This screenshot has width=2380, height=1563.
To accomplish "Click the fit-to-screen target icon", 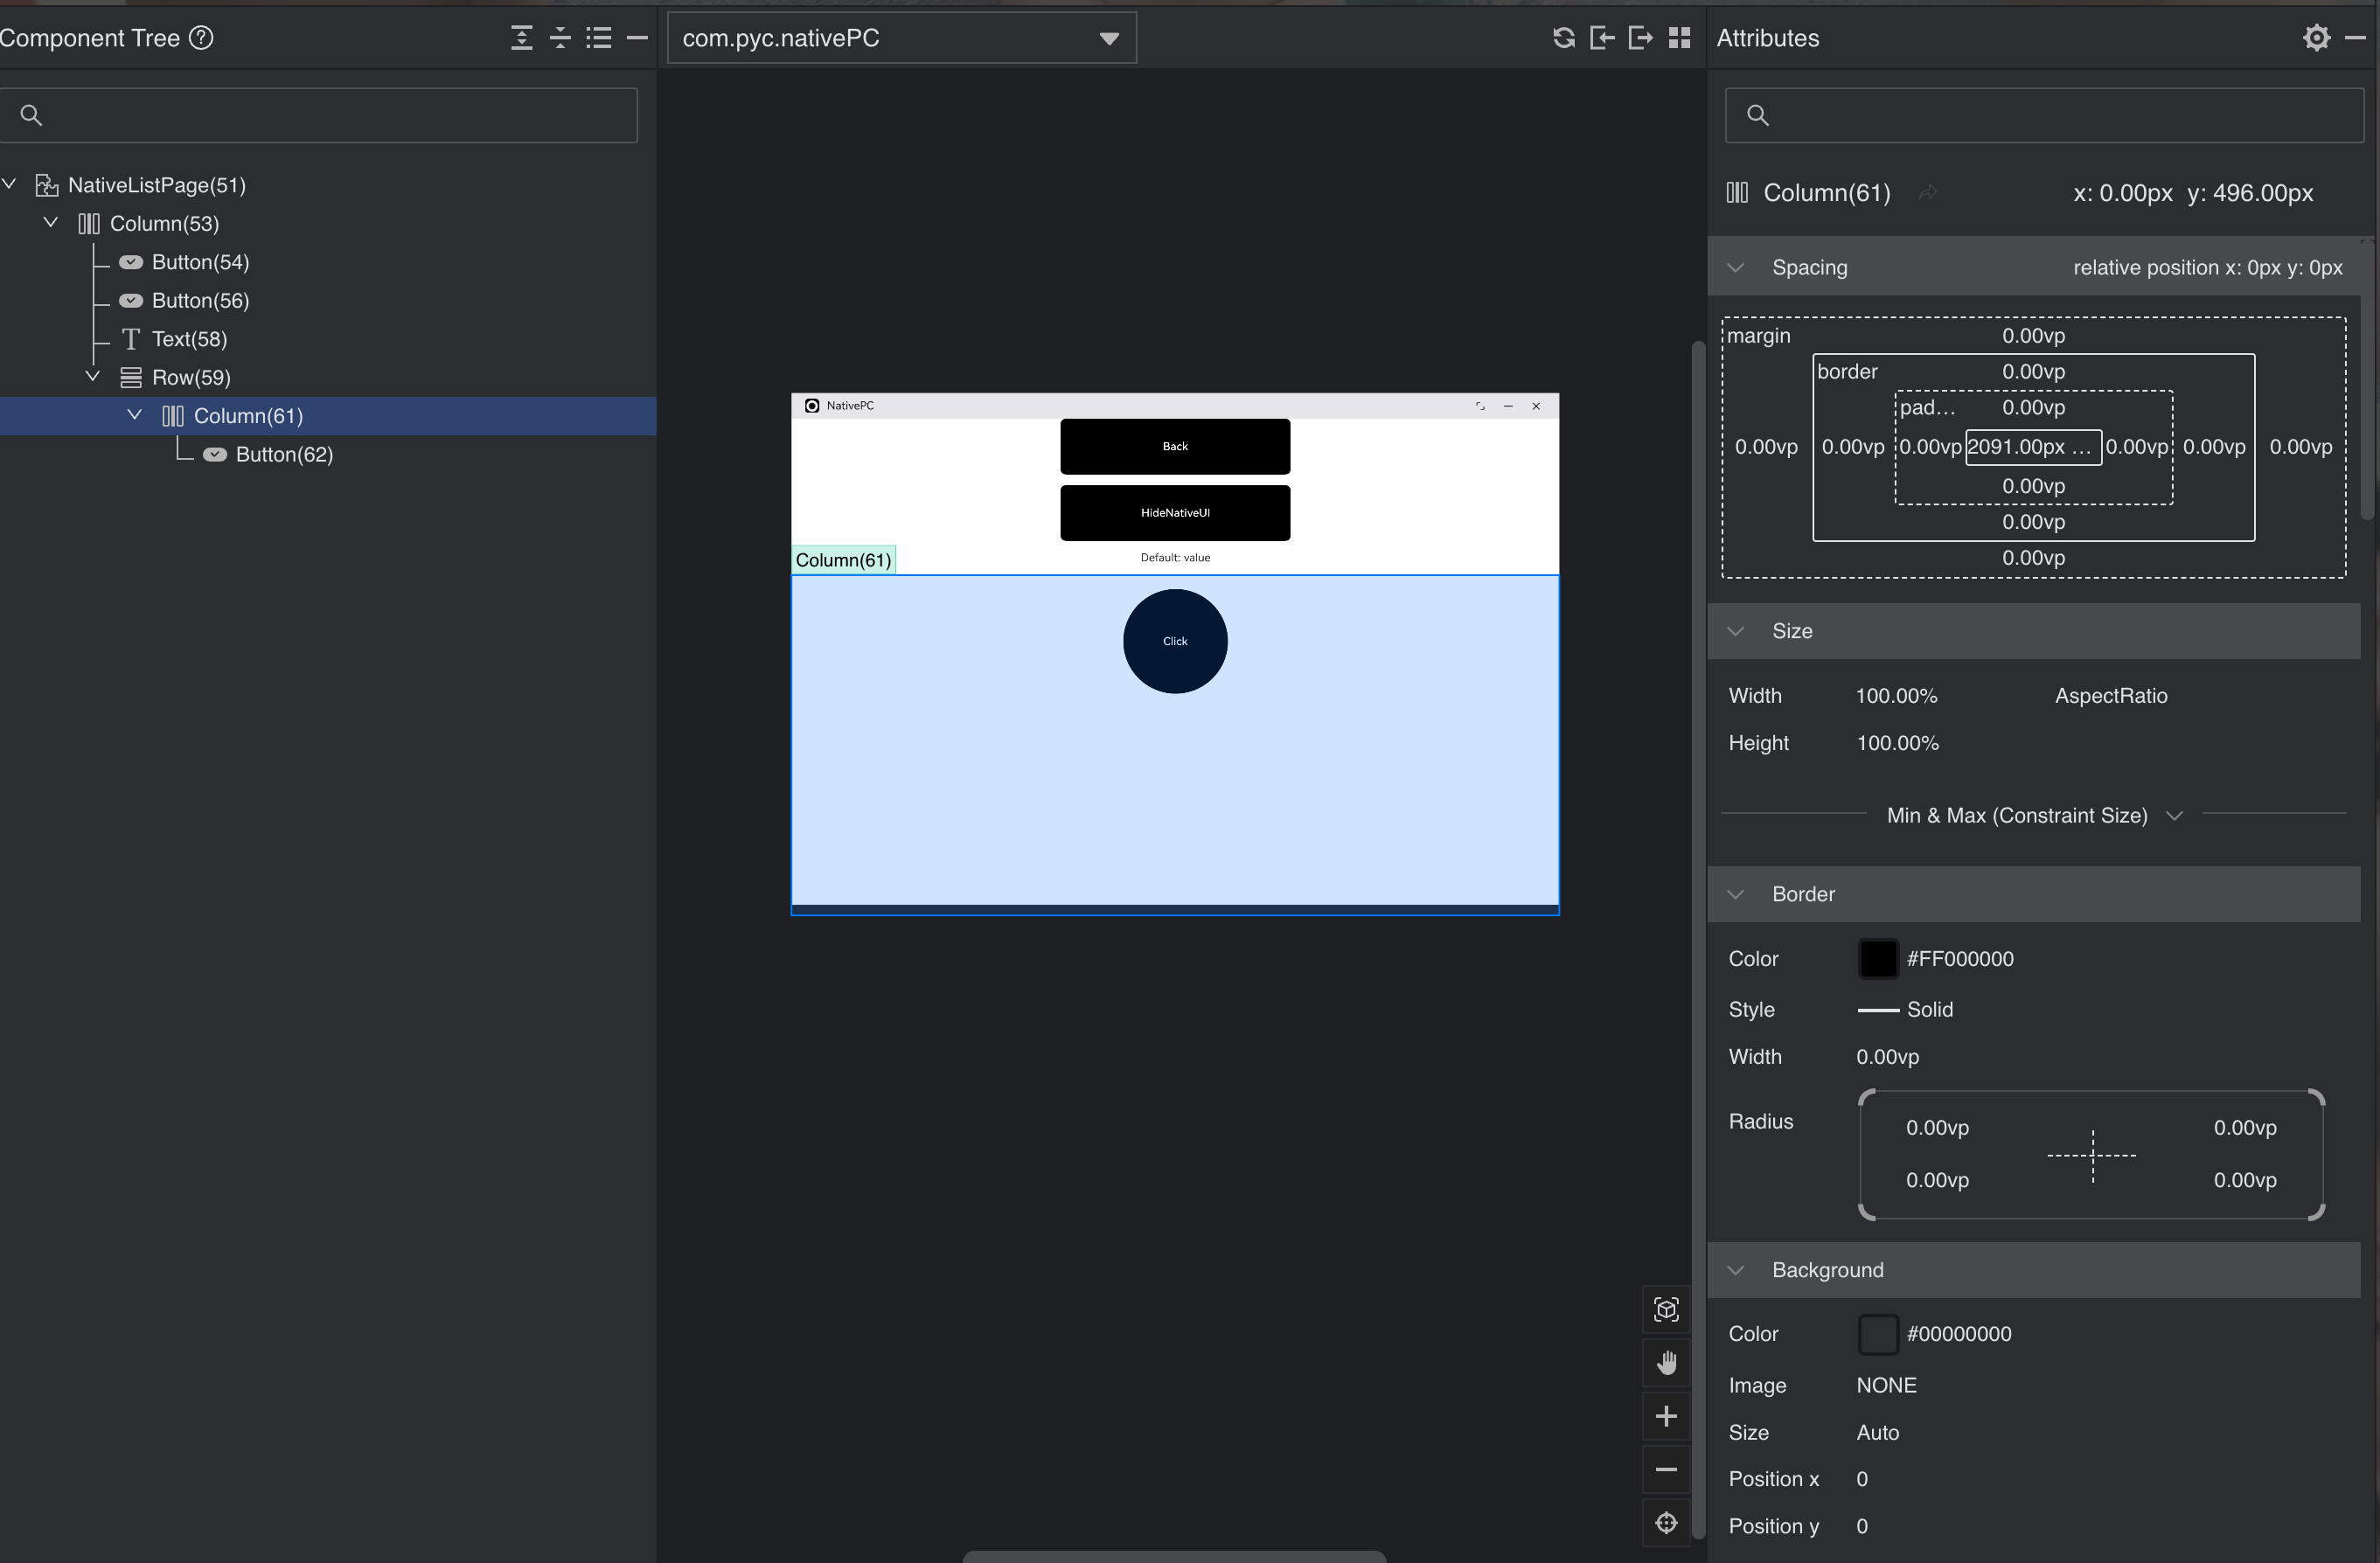I will tap(1666, 1522).
